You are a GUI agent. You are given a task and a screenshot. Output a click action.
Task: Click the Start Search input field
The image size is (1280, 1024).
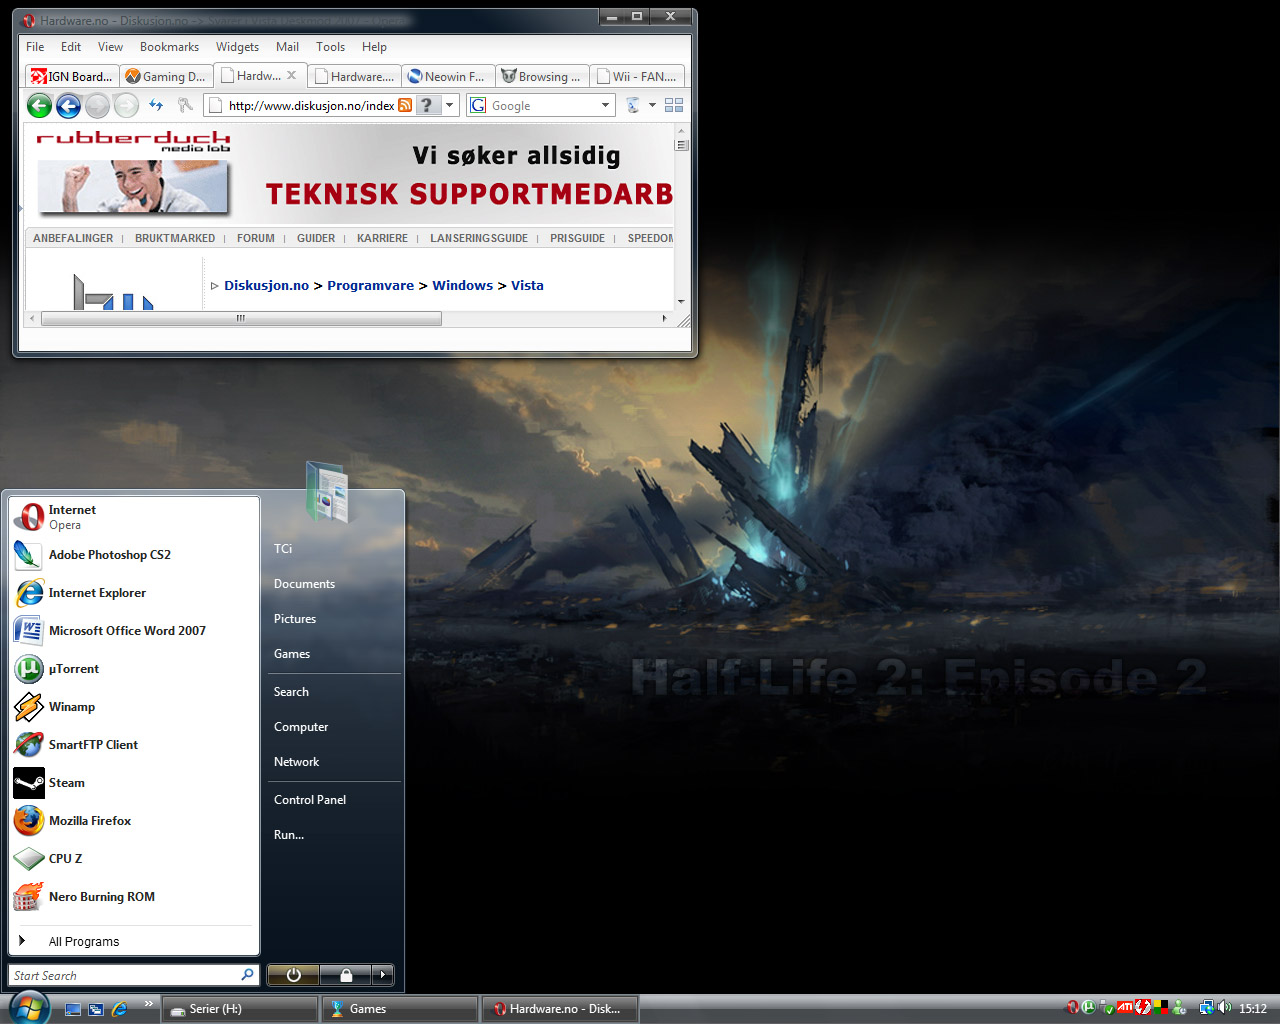click(134, 975)
